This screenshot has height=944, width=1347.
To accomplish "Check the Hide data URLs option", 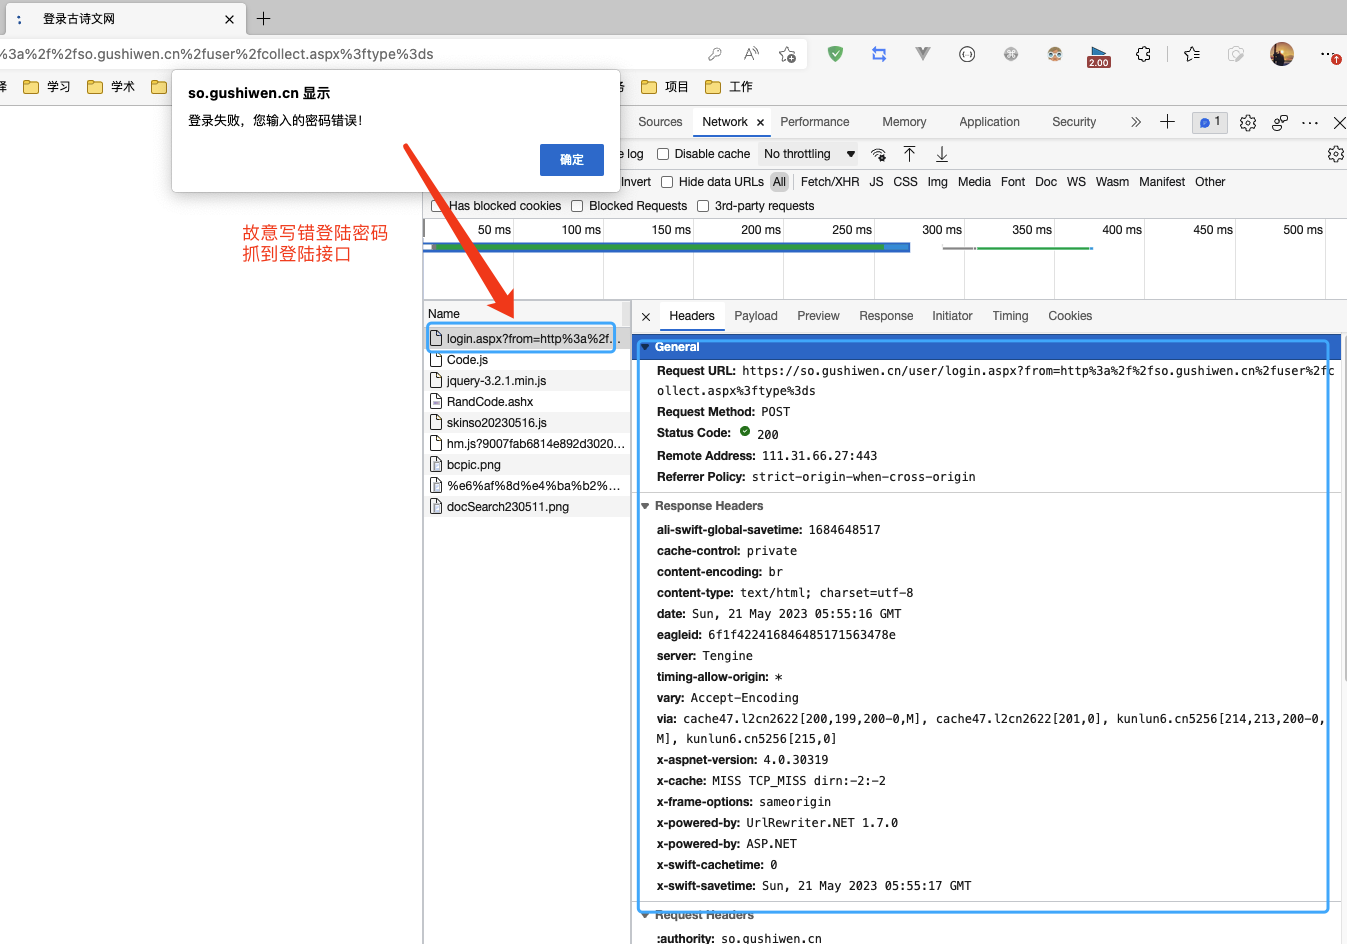I will [666, 182].
